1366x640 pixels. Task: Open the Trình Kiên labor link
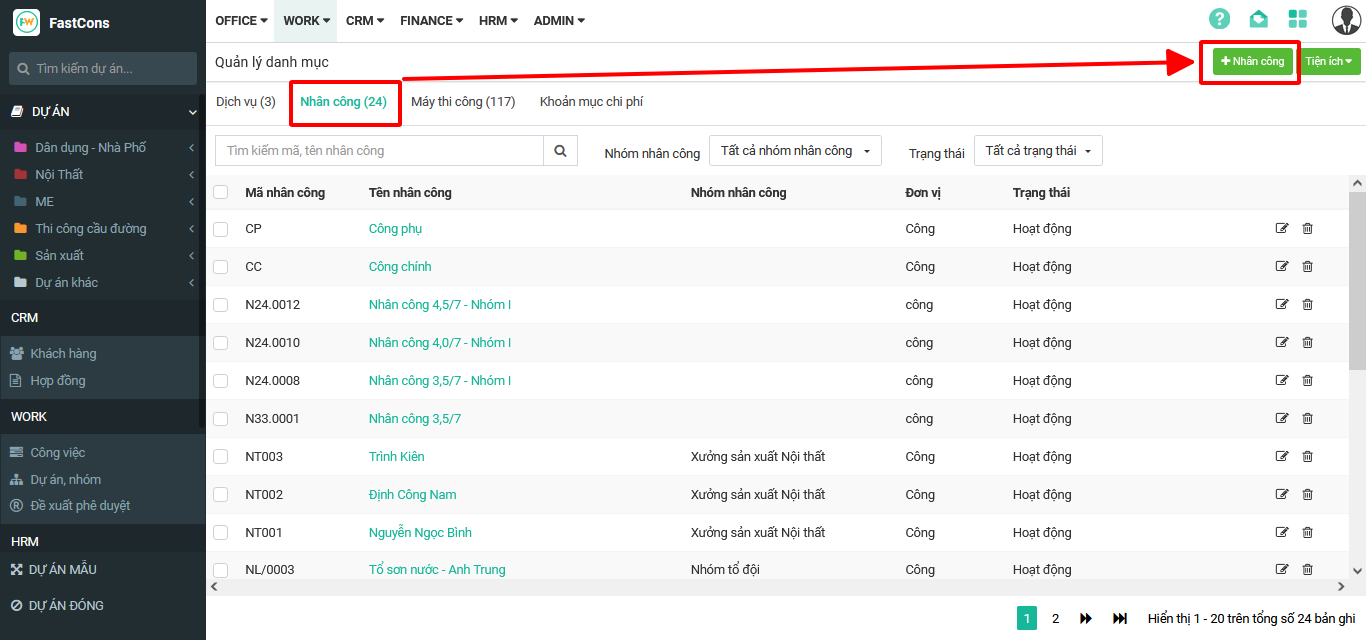click(x=396, y=457)
